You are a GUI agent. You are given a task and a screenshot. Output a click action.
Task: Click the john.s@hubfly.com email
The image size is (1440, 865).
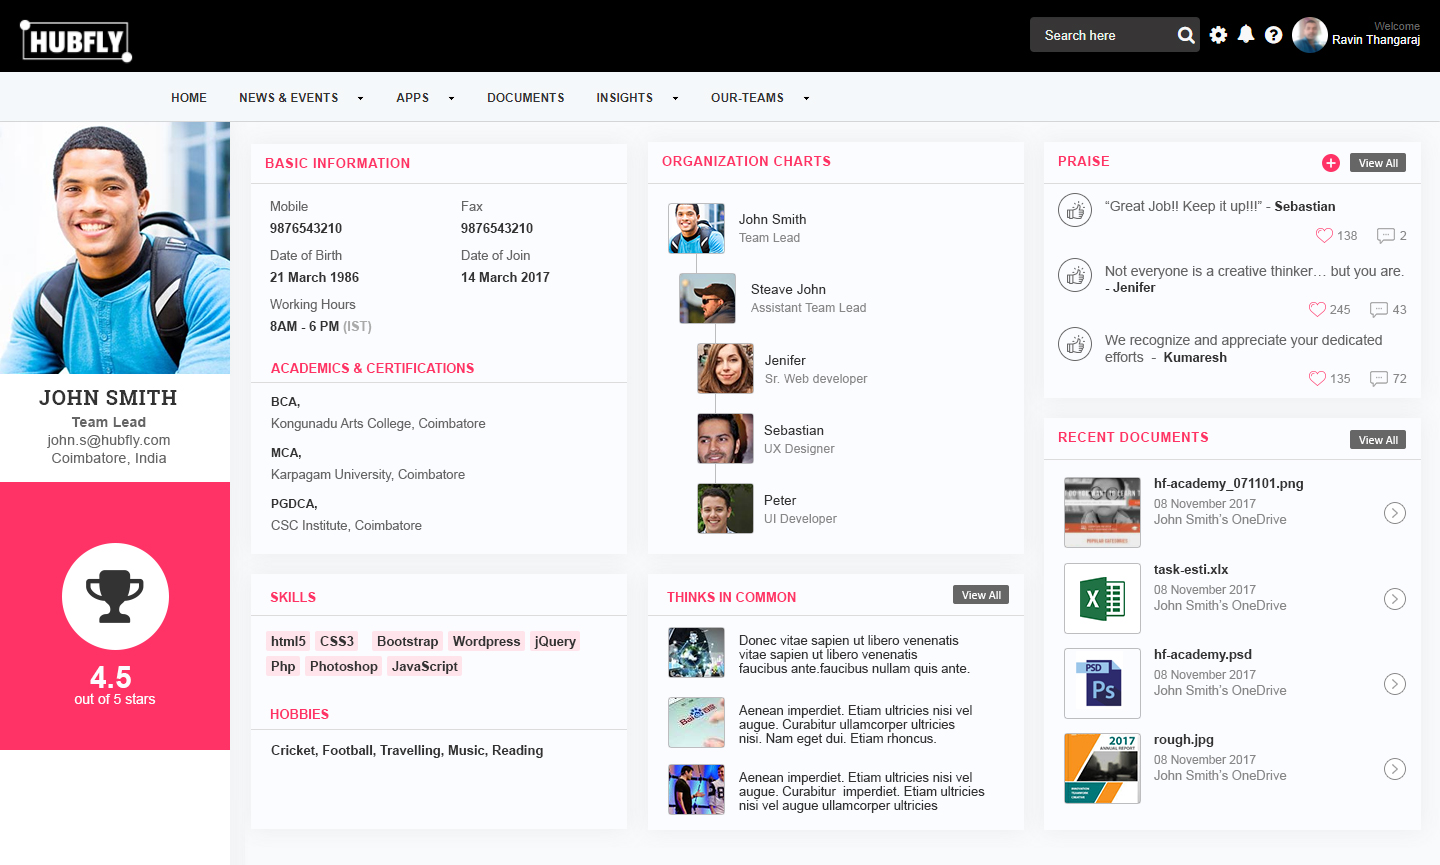109,440
